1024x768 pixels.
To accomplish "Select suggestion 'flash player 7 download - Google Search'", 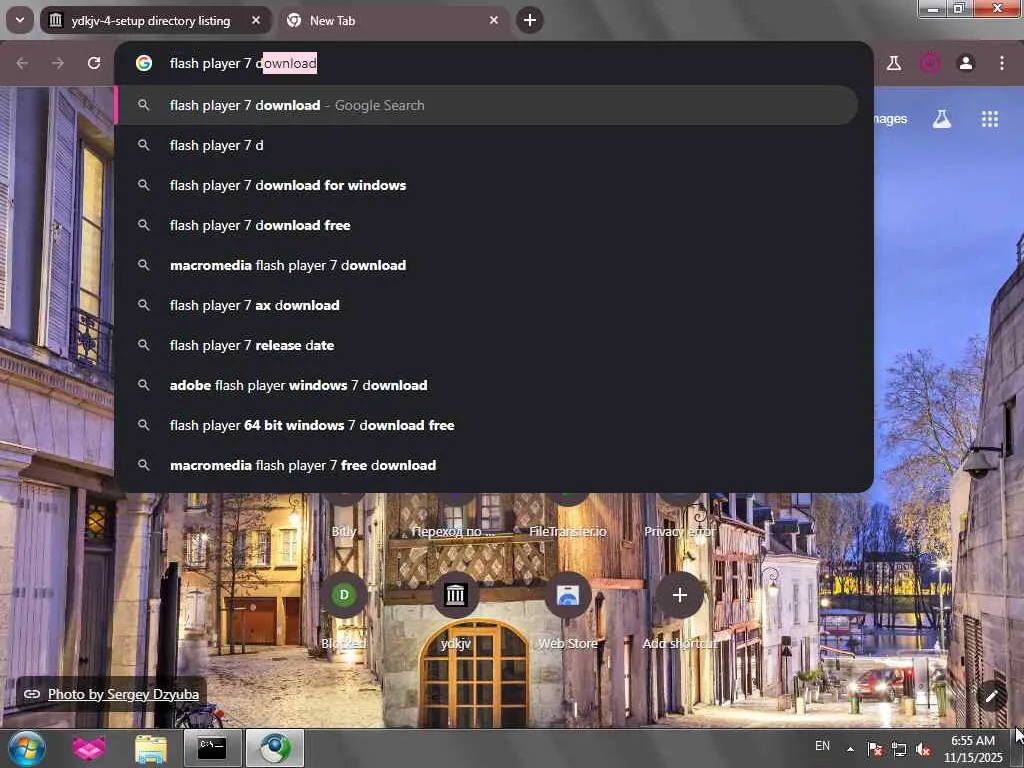I will (487, 105).
